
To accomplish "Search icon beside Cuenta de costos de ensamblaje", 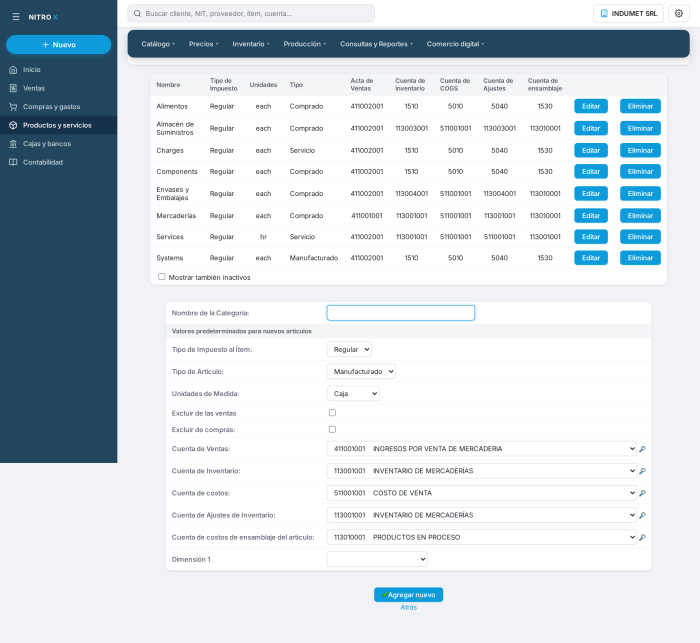I will click(x=642, y=537).
